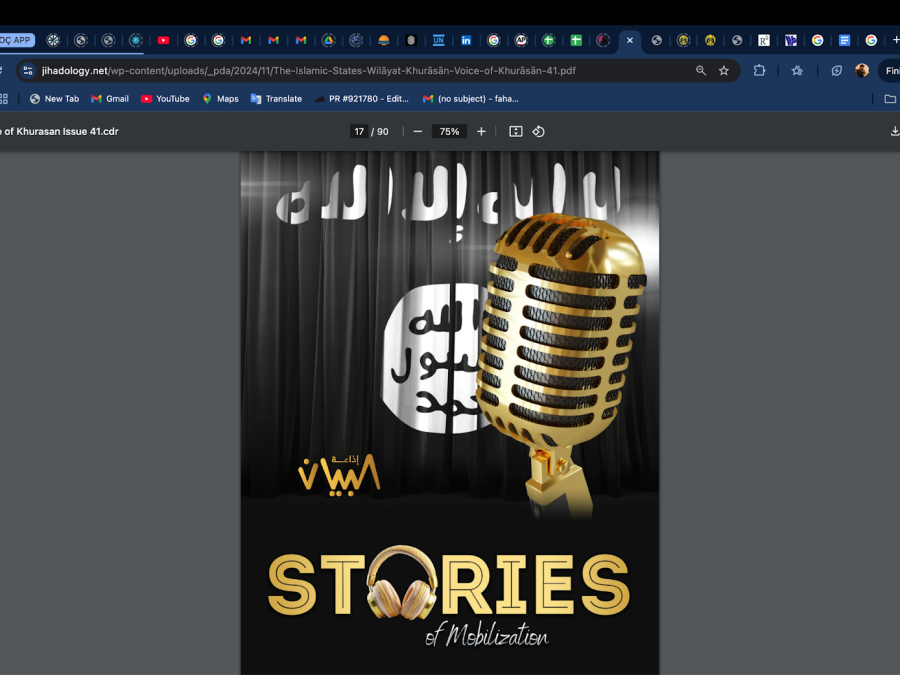Open the (no subject) - faha... bookmark
The image size is (900, 675).
pyautogui.click(x=471, y=99)
